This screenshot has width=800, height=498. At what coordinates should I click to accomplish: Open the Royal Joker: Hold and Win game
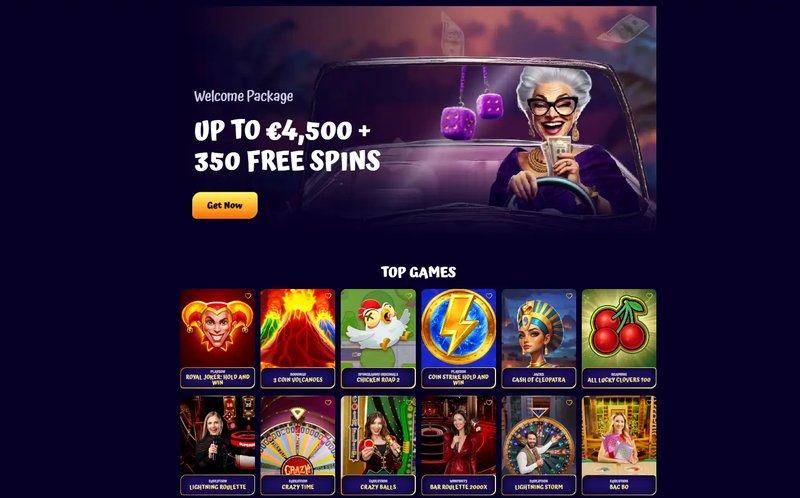pyautogui.click(x=217, y=339)
